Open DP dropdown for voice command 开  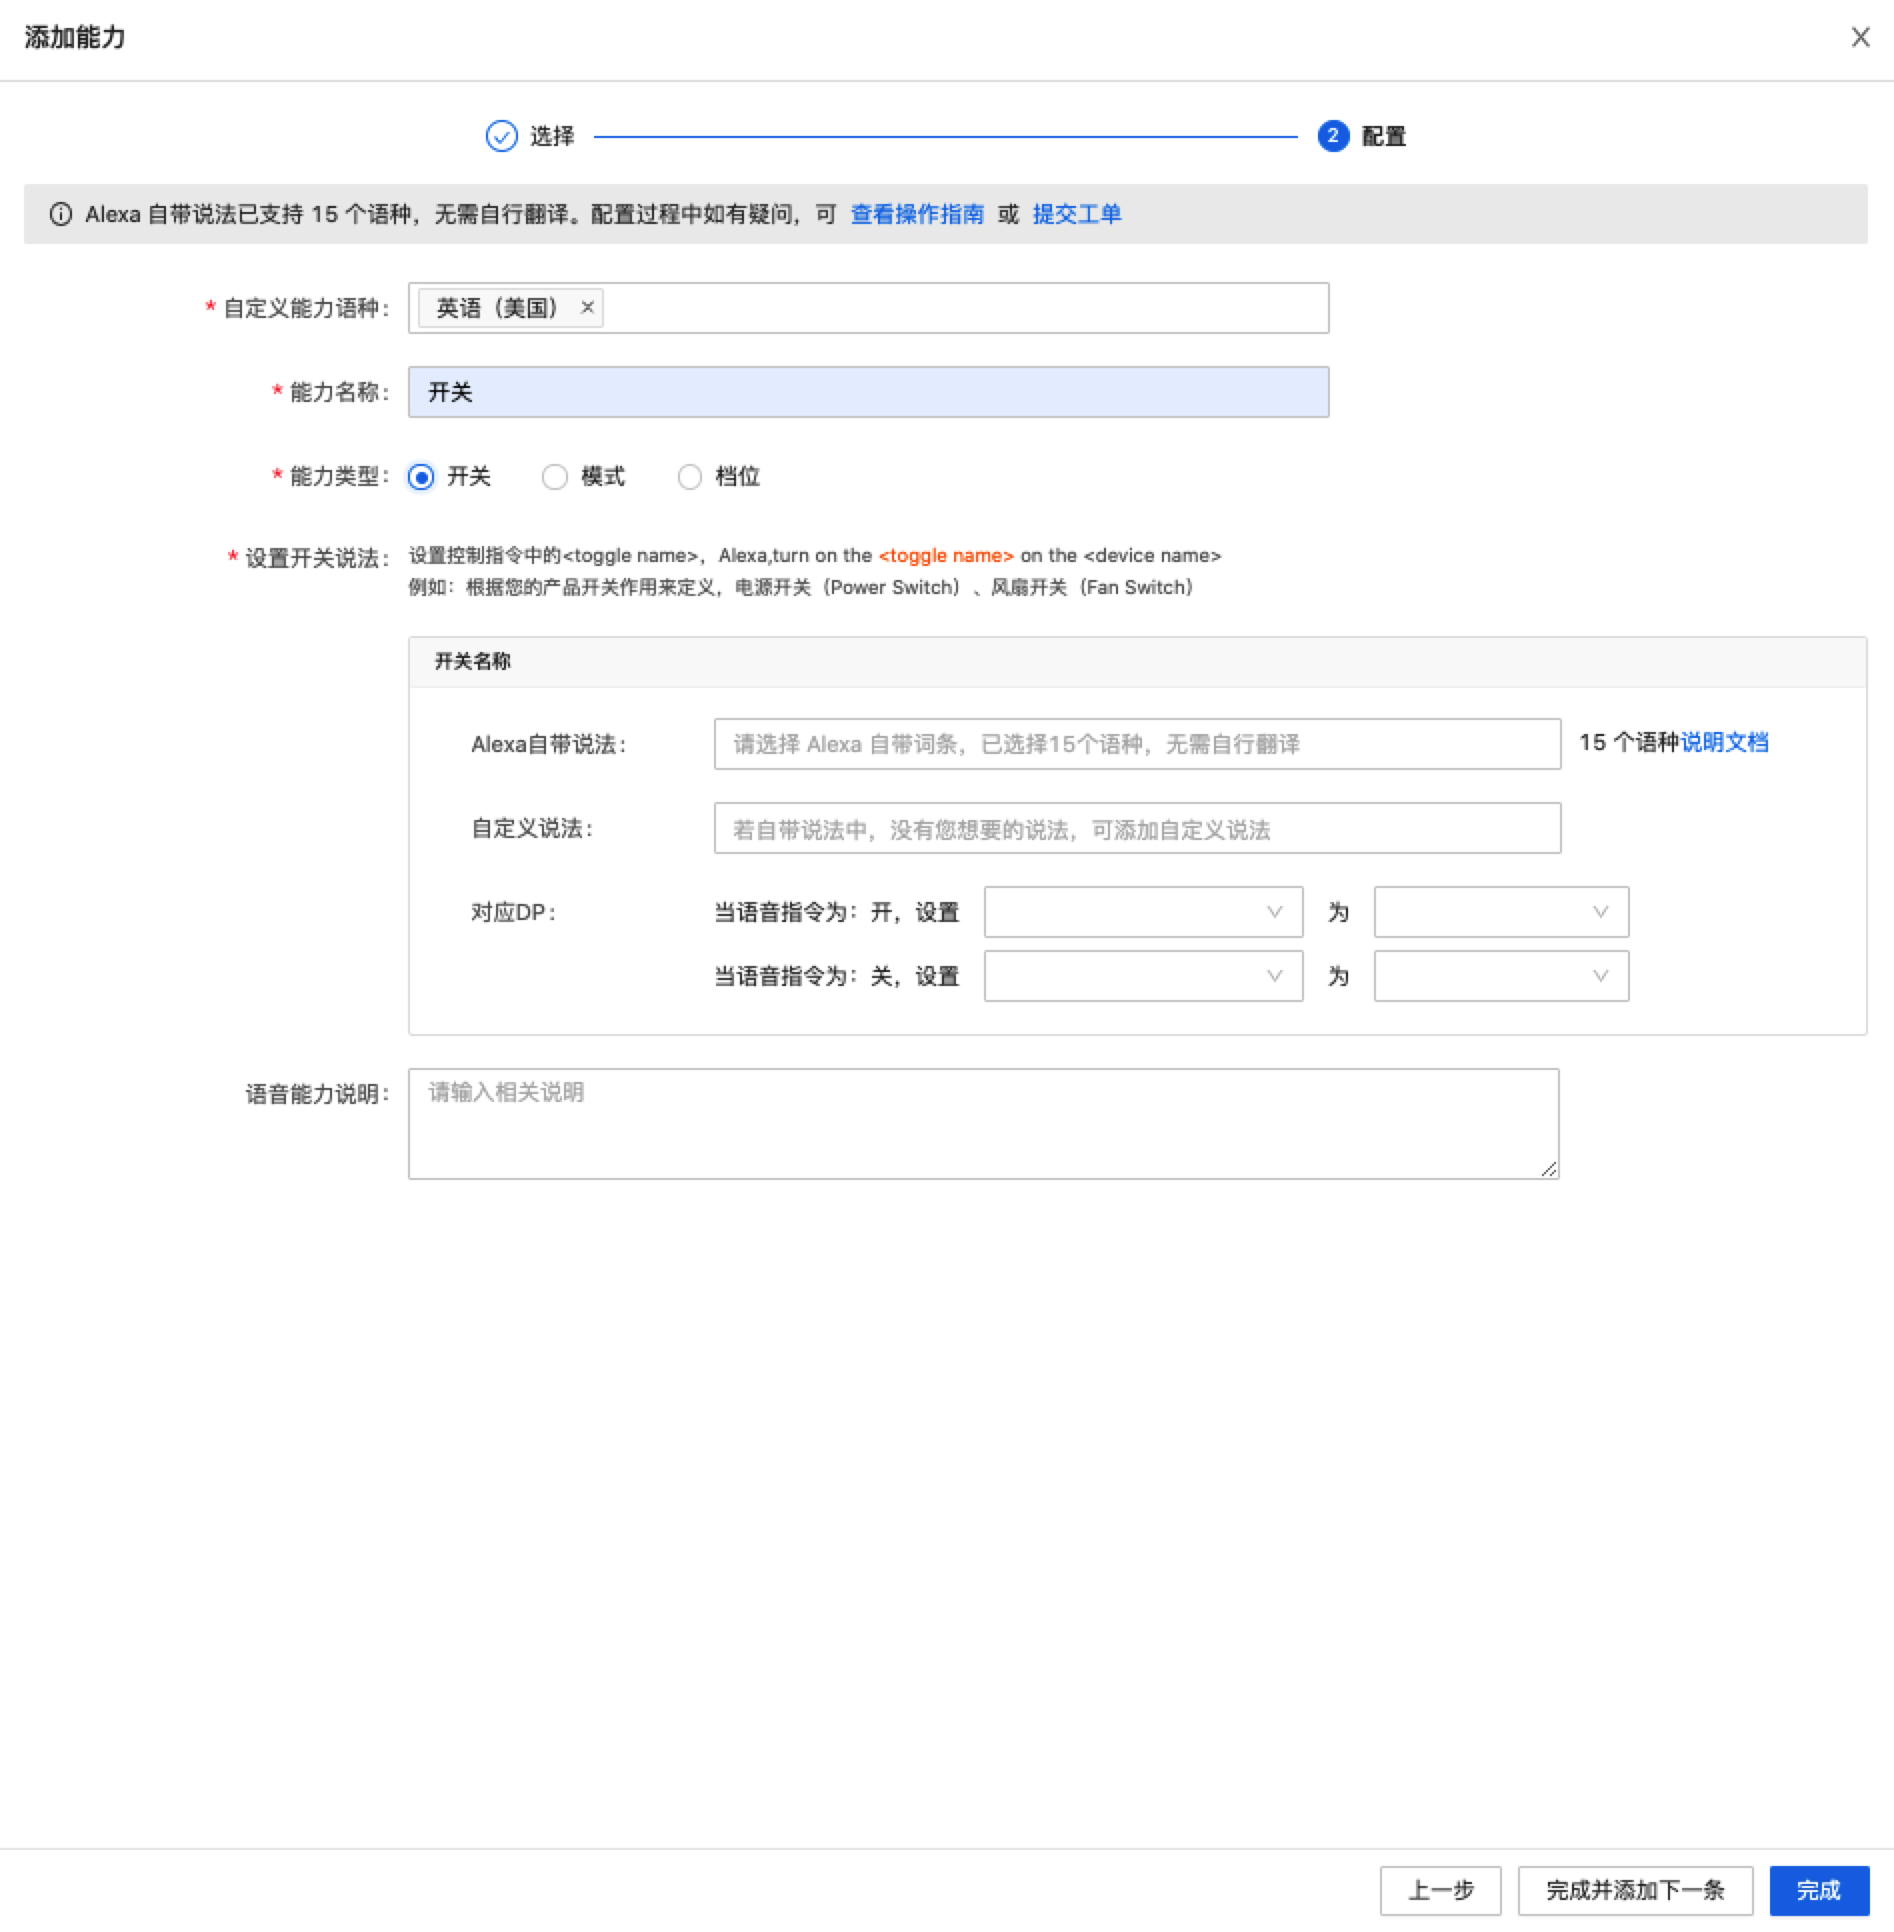1143,912
